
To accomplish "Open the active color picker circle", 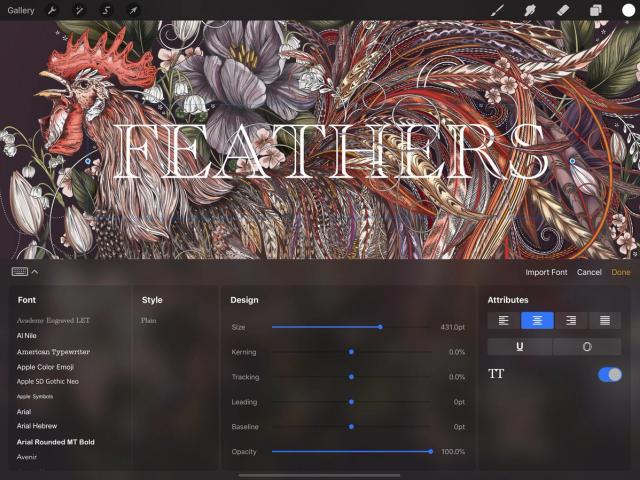I will pos(628,10).
